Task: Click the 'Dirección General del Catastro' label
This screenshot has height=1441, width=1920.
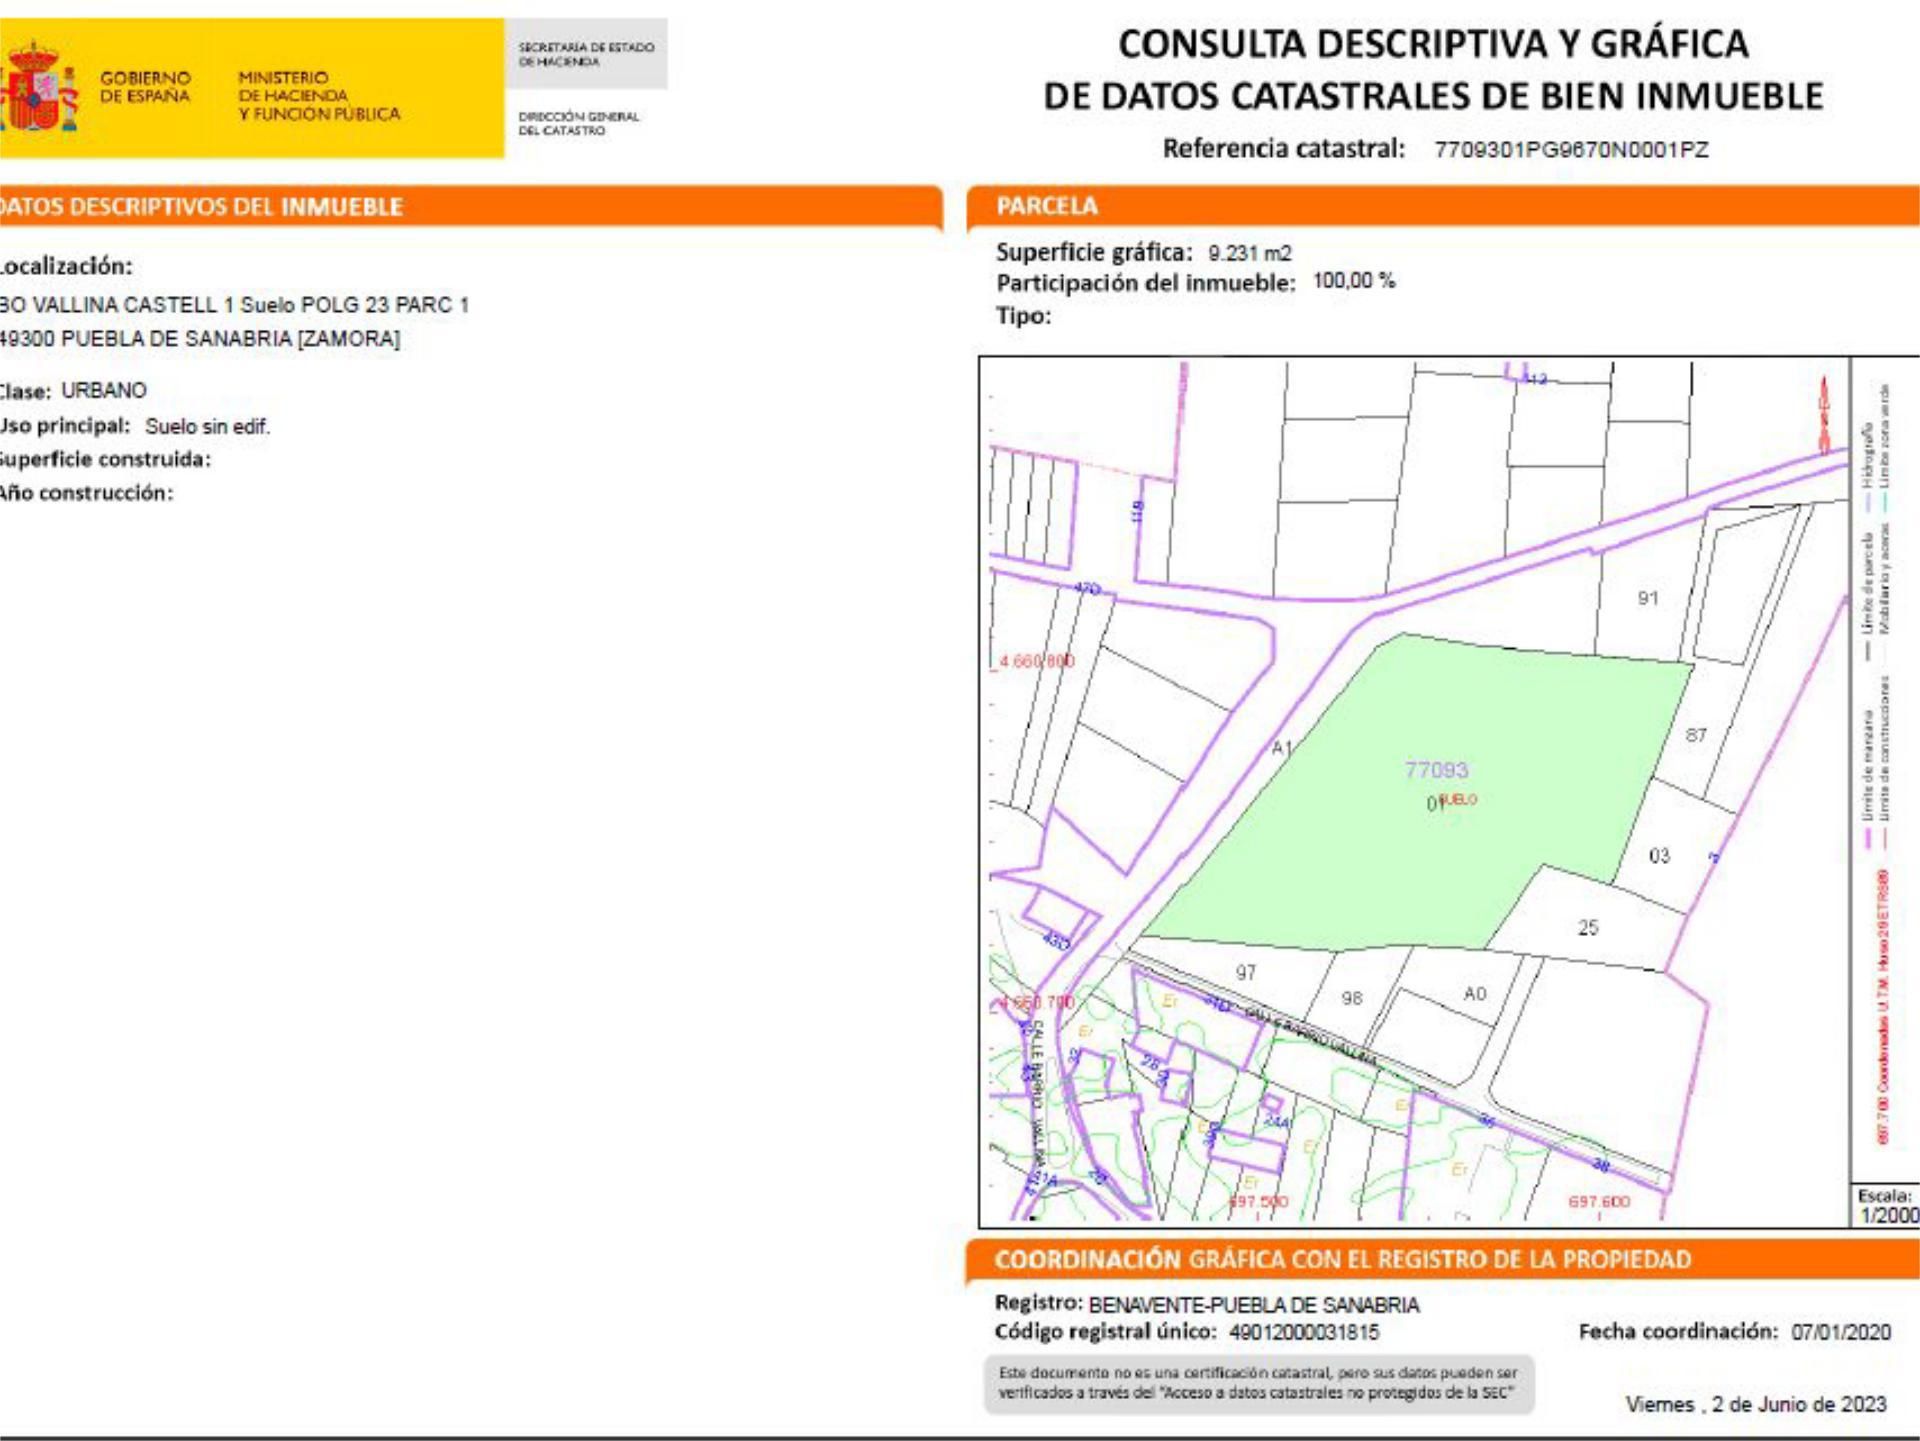Action: tap(578, 123)
